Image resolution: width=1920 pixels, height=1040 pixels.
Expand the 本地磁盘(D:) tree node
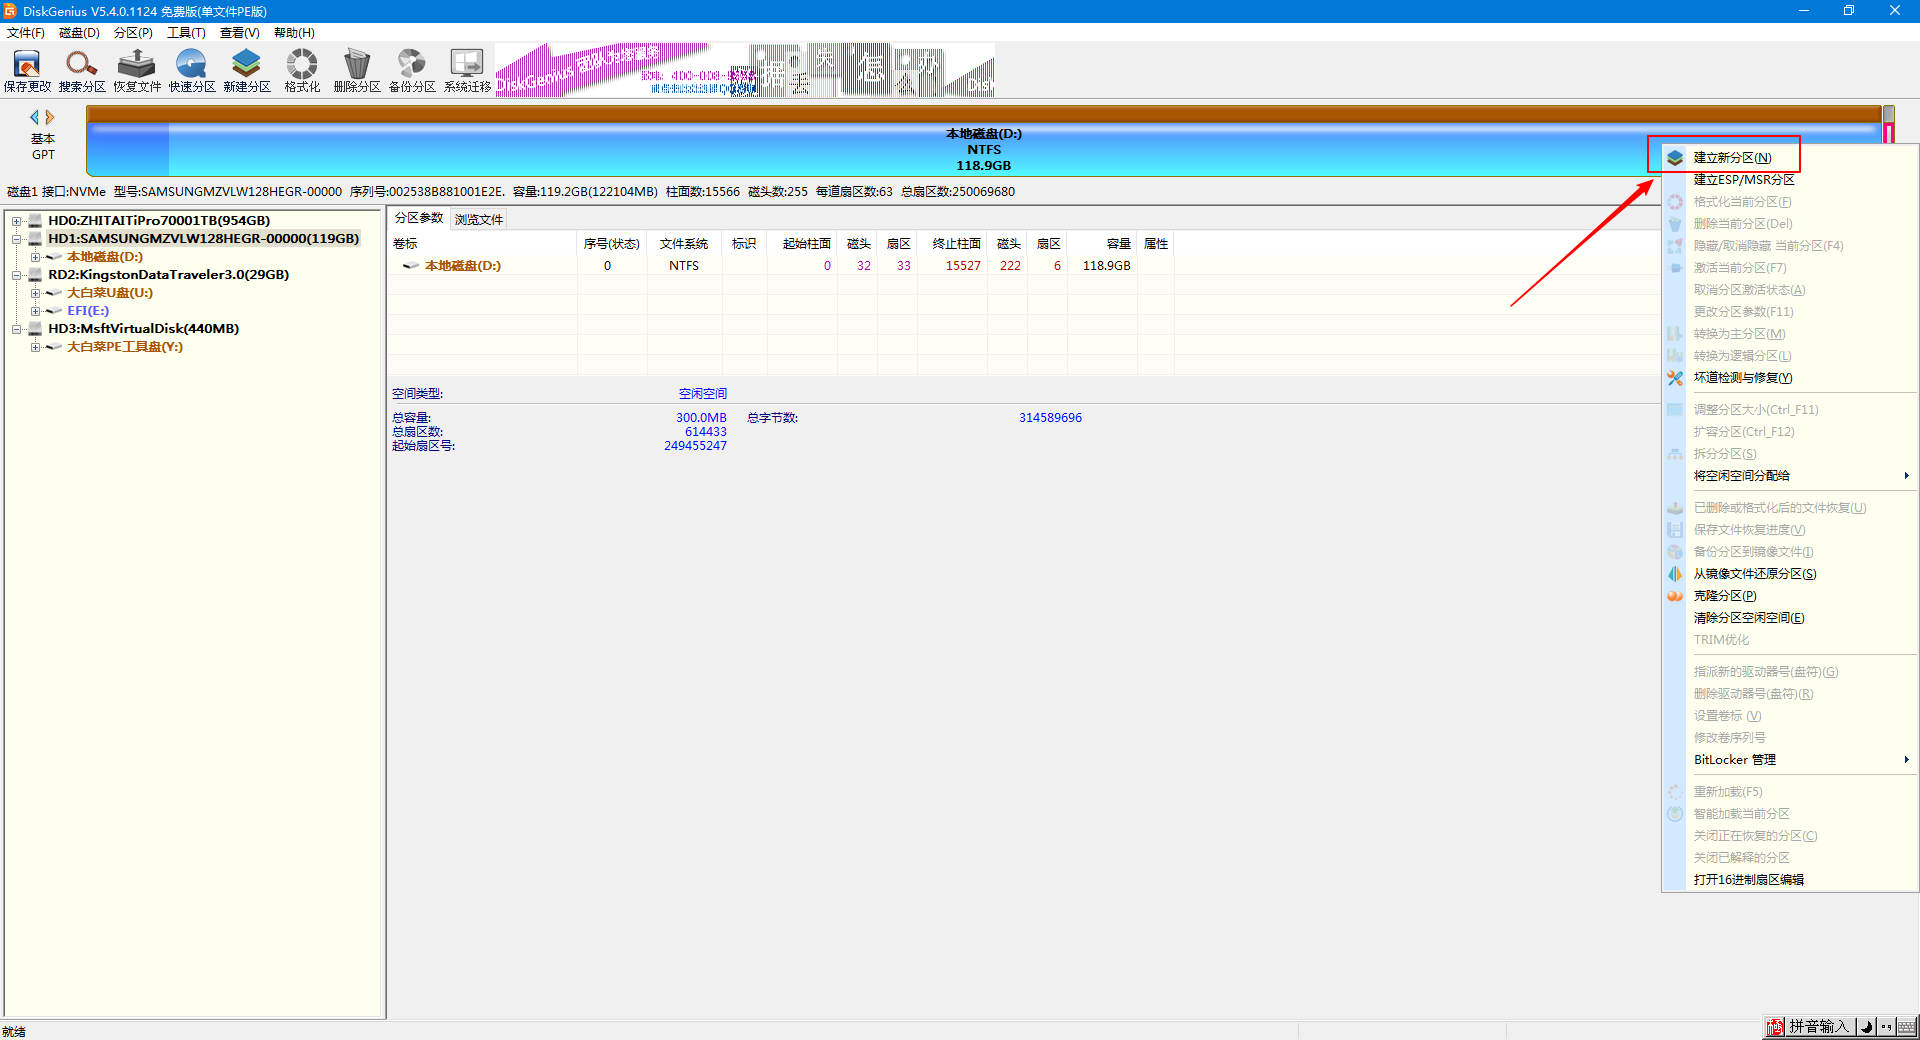[35, 257]
